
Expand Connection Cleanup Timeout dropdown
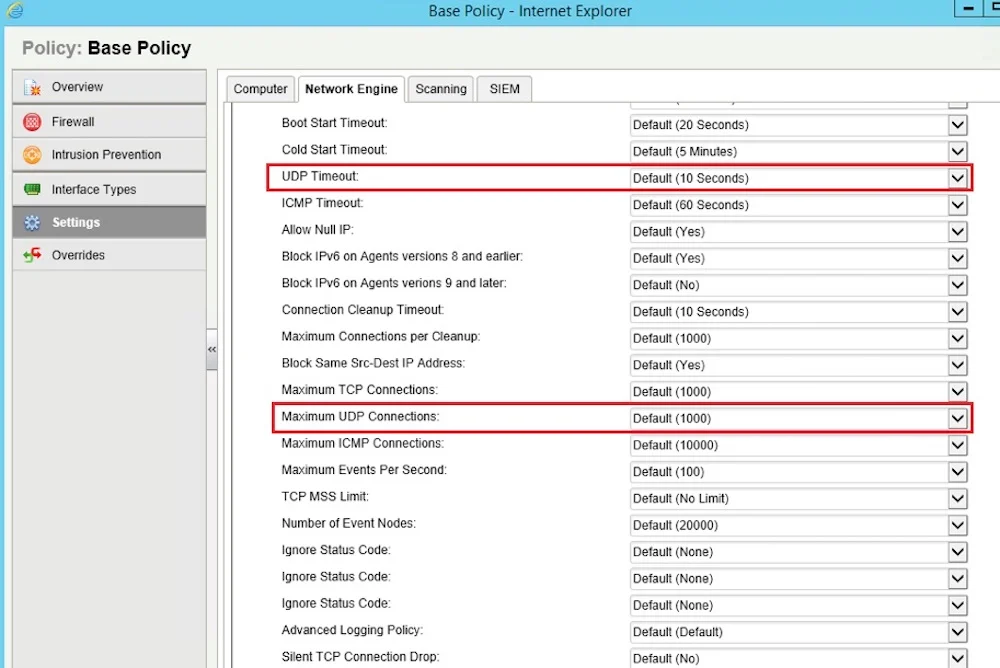[x=798, y=311]
